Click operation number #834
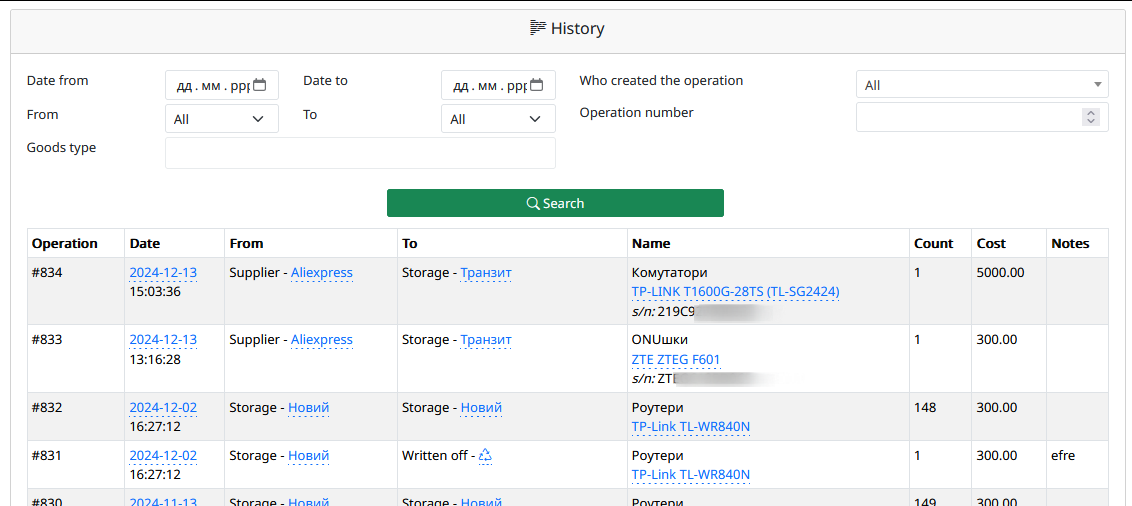1132x506 pixels. 47,273
